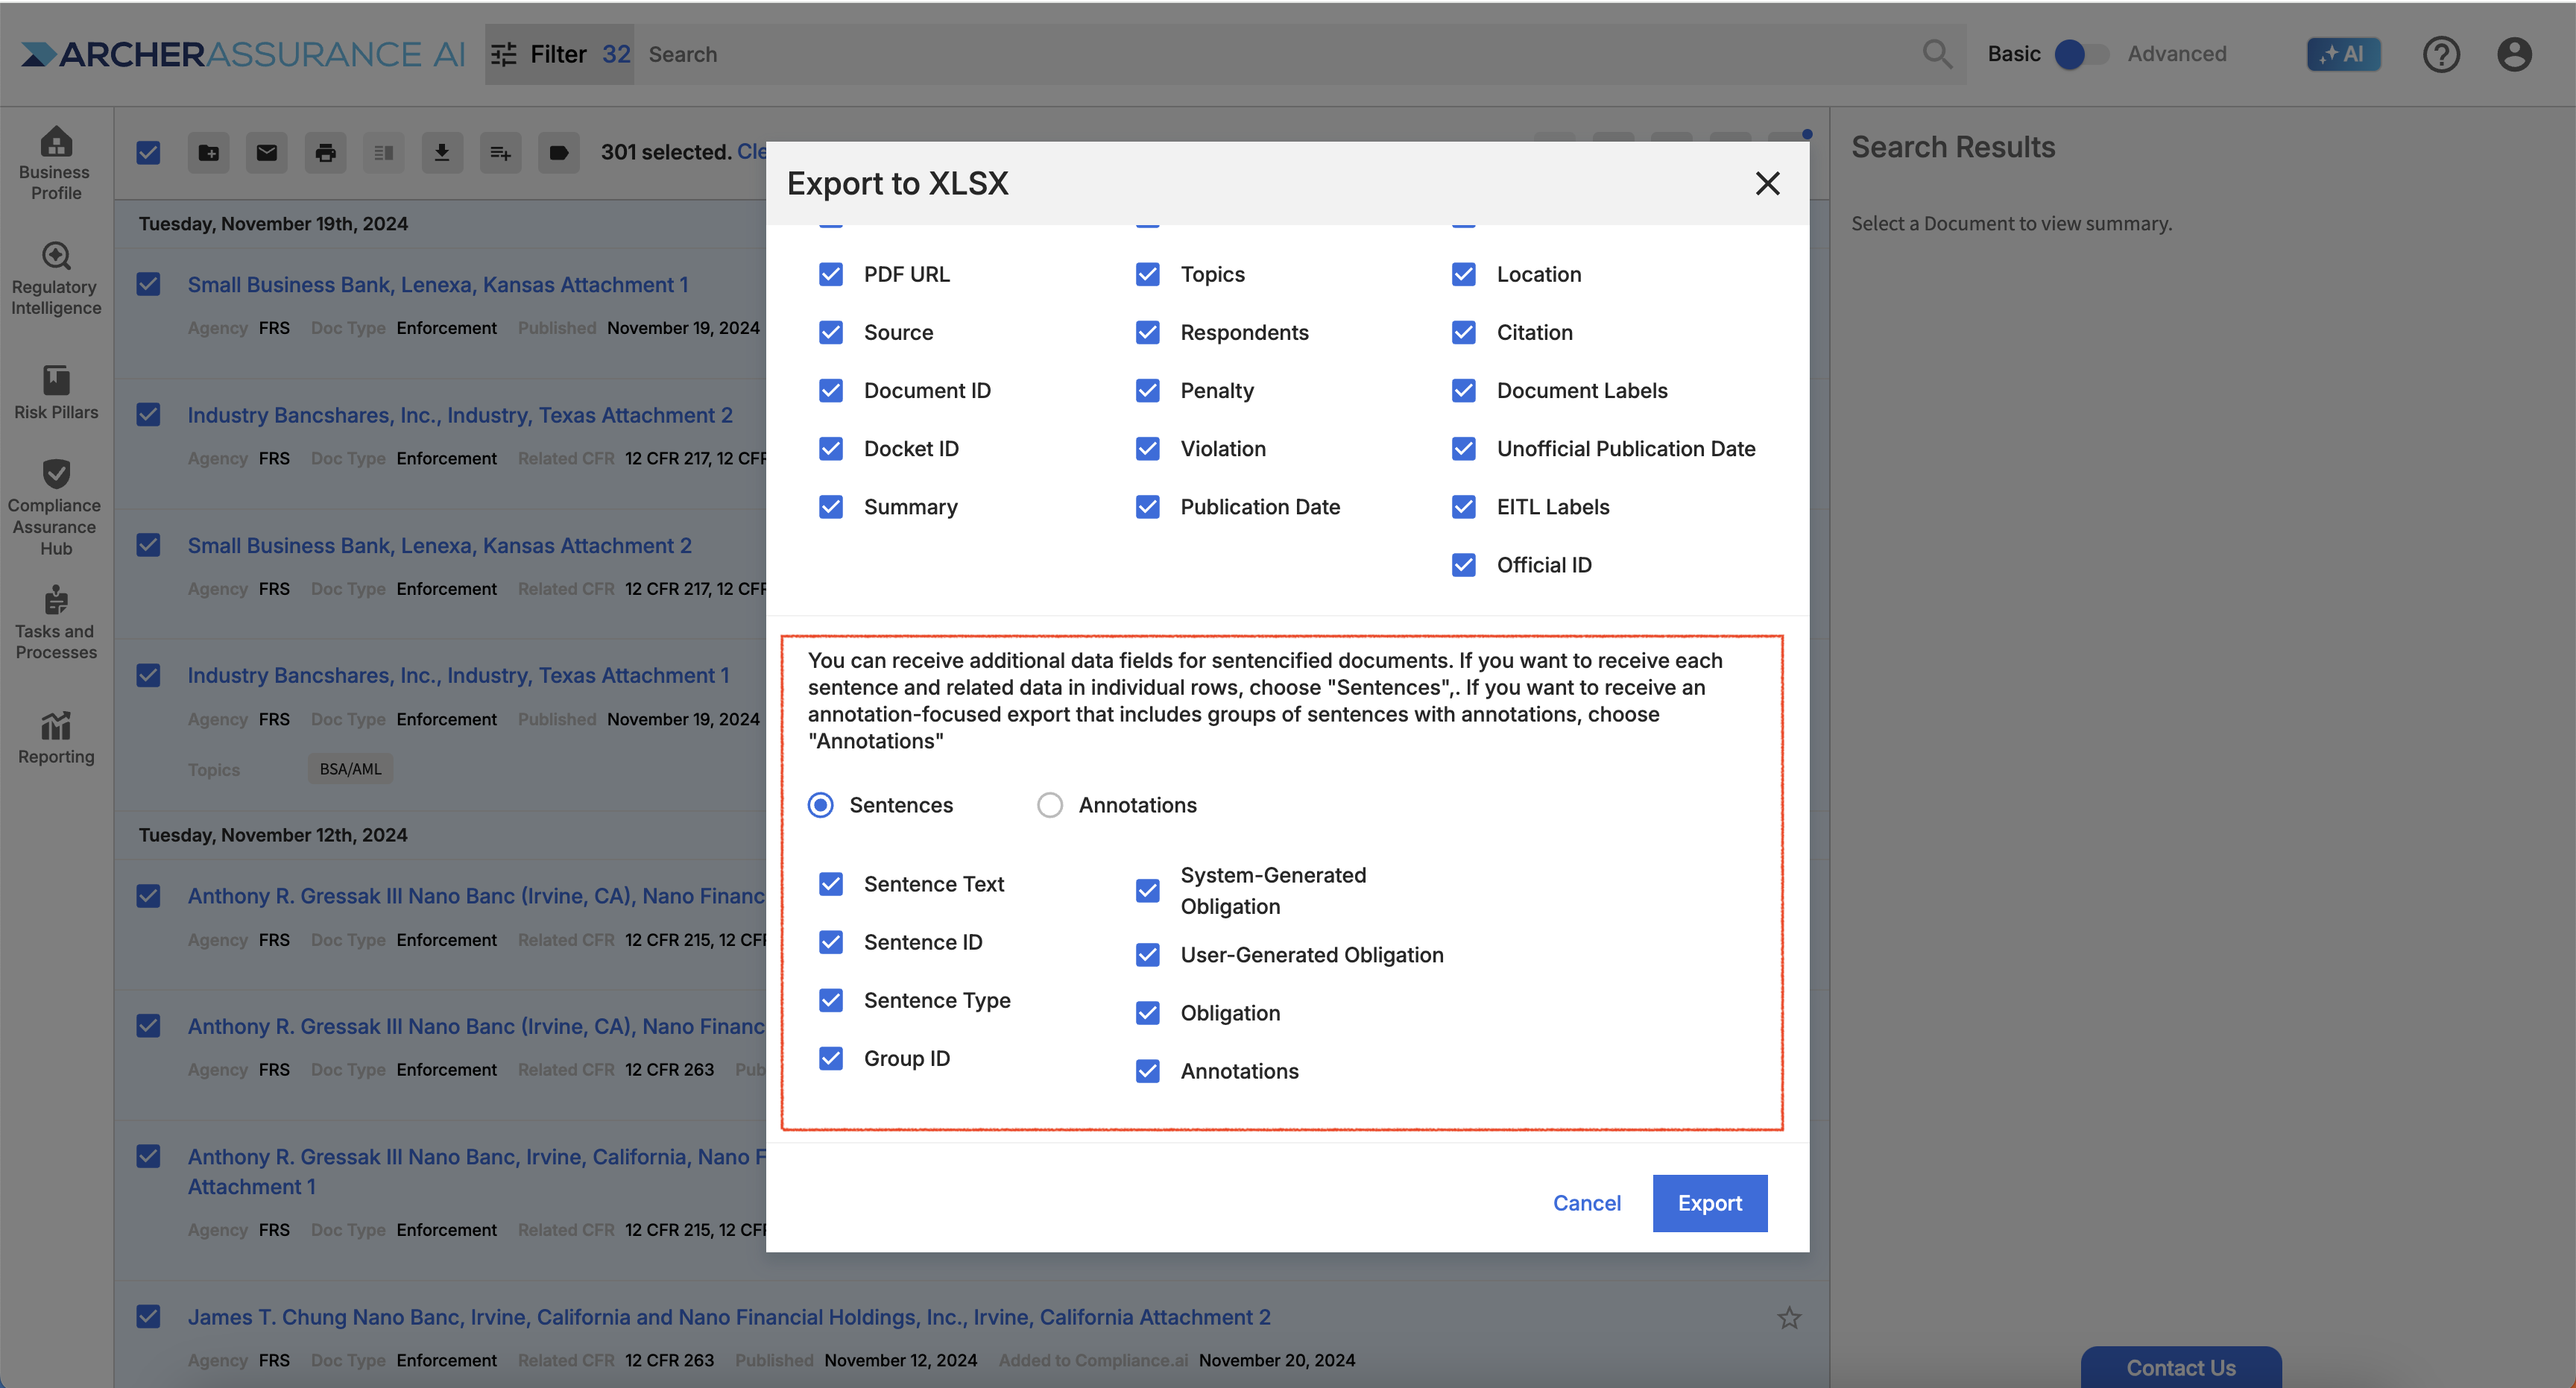Uncheck the Publication Date checkbox
Image resolution: width=2576 pixels, height=1388 pixels.
point(1147,506)
